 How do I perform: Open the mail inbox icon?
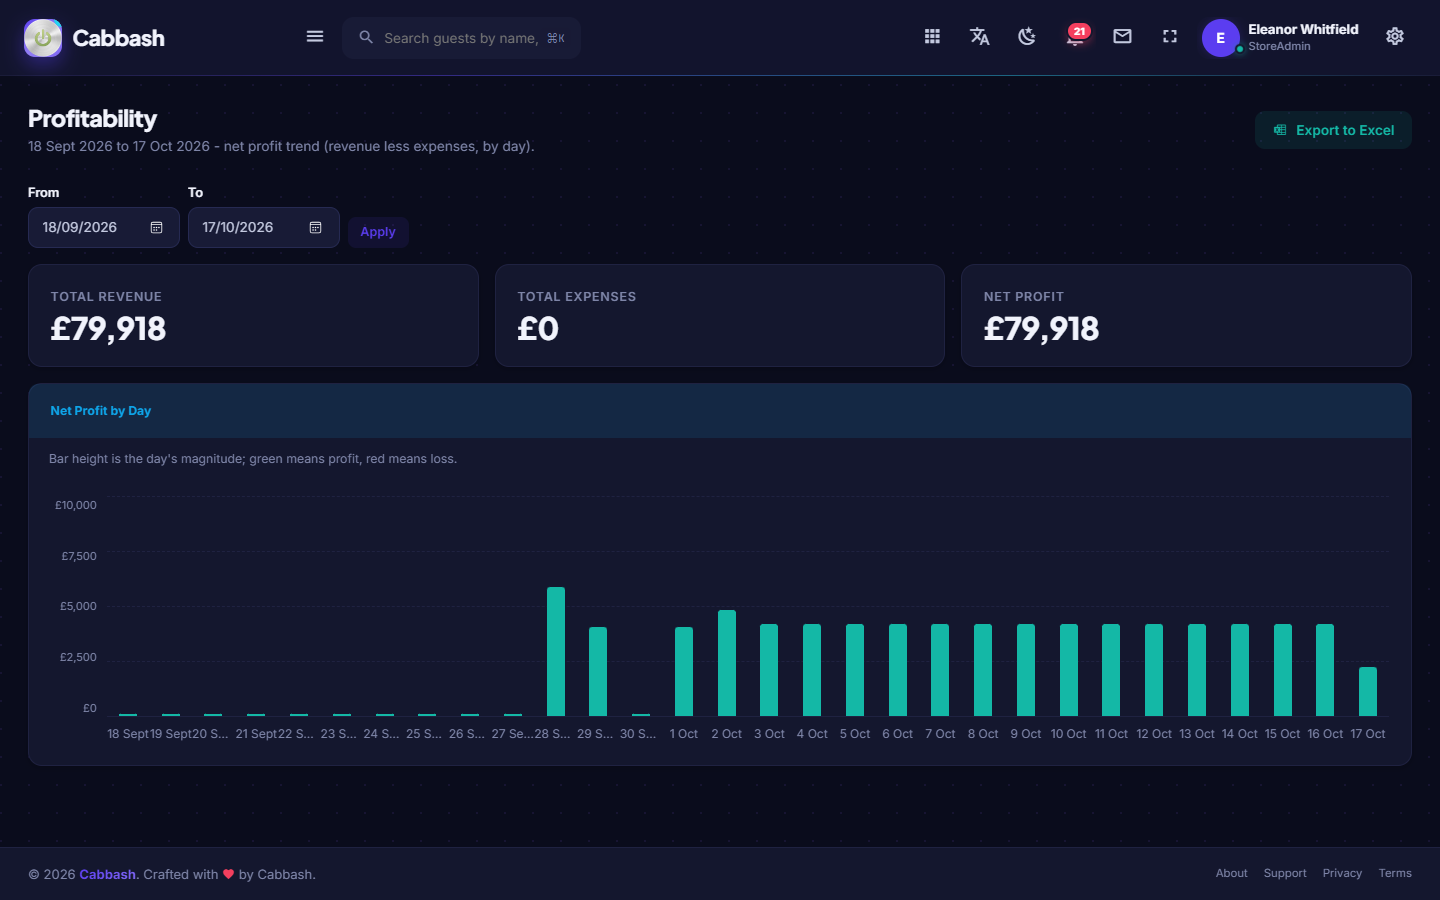pos(1123,37)
